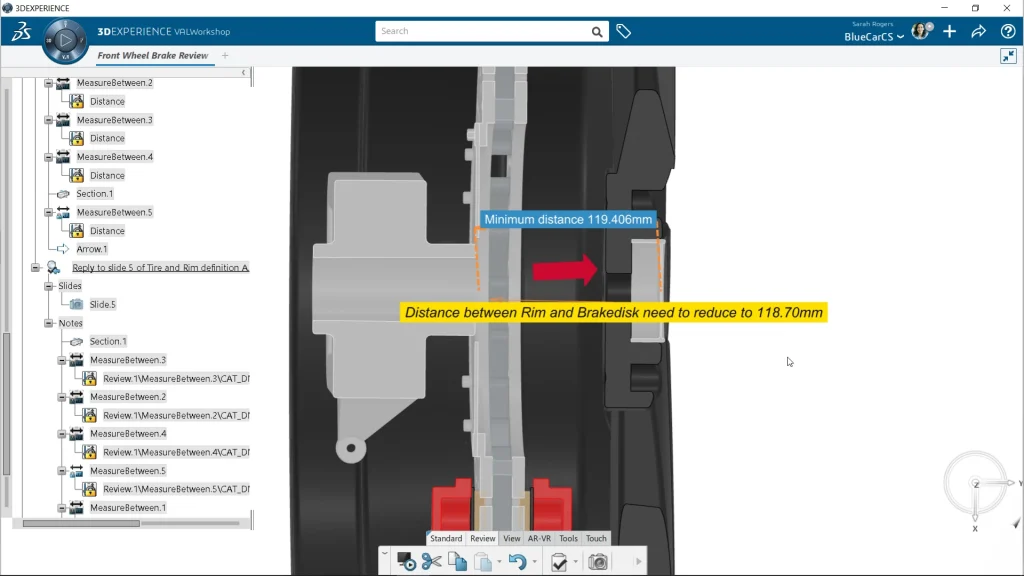The image size is (1024, 576).
Task: Click the camera capture icon
Action: pos(598,562)
